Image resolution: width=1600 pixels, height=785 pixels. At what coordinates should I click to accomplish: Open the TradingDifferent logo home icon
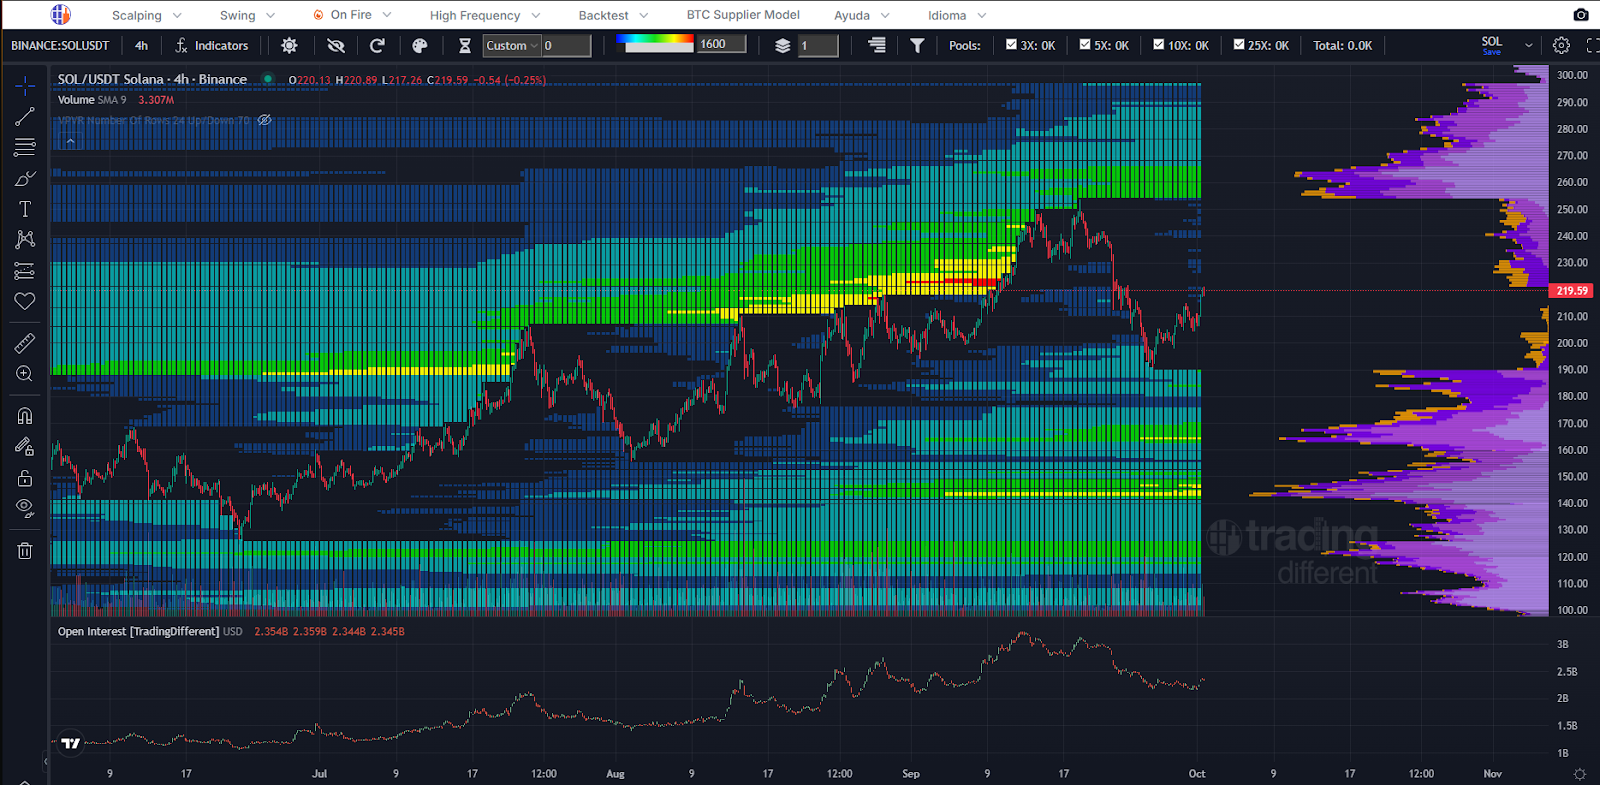[x=61, y=15]
